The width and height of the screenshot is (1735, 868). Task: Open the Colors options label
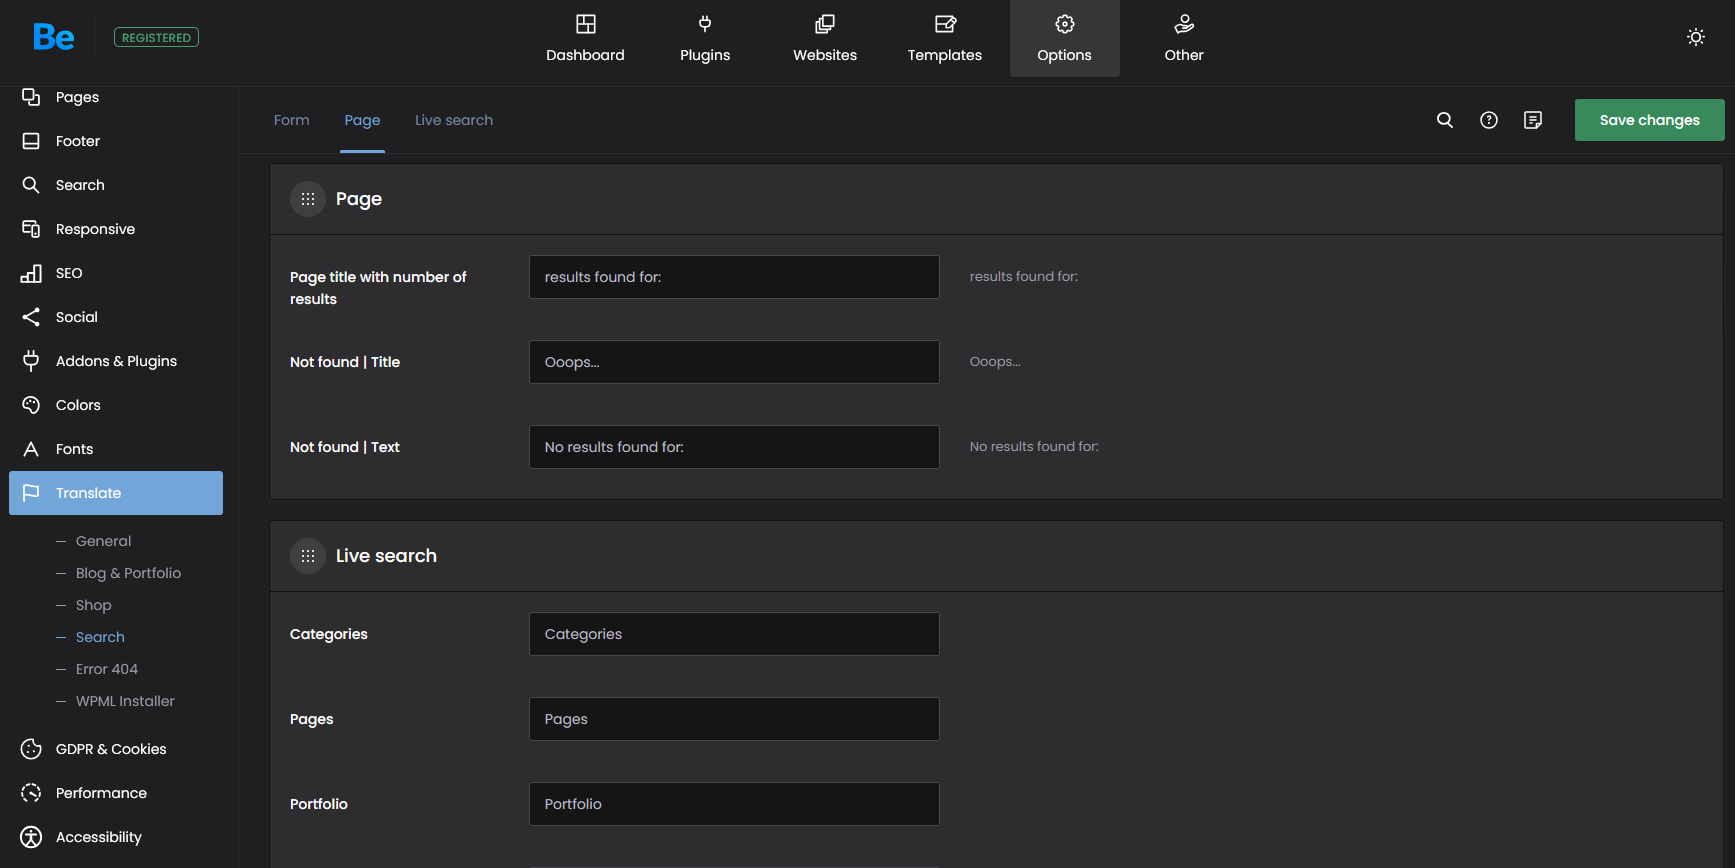coord(78,405)
